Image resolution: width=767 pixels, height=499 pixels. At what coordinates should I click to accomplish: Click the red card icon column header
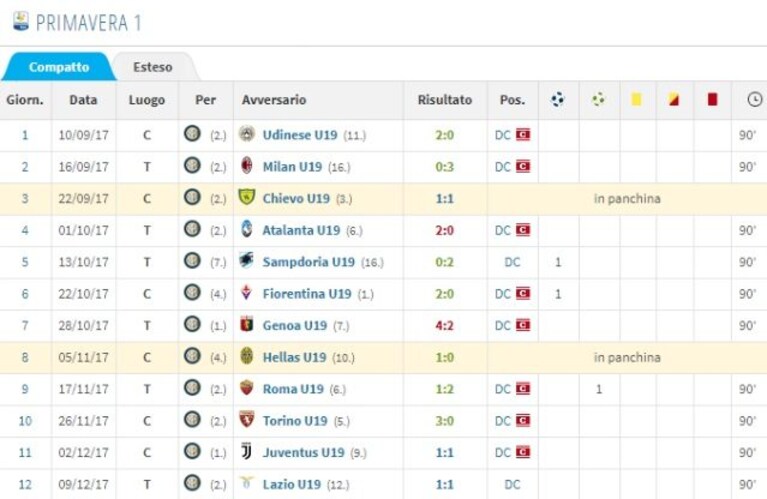coord(712,100)
